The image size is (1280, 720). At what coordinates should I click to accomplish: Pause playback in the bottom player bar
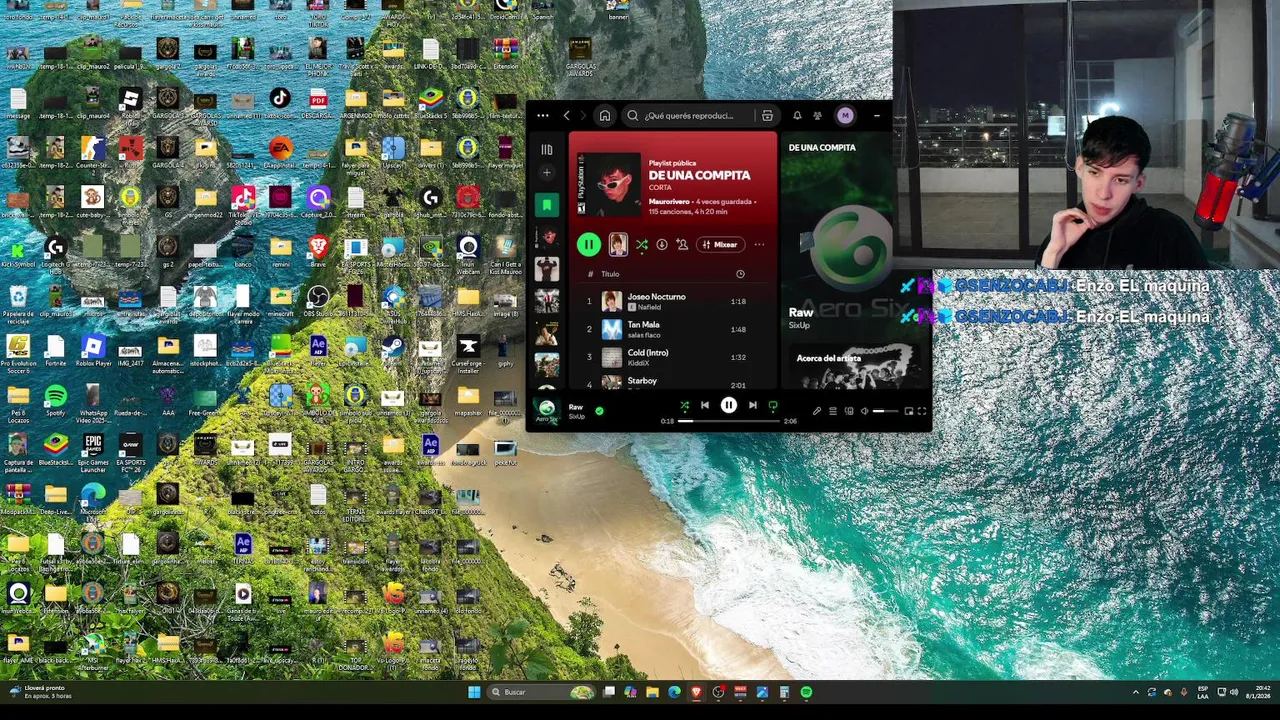point(728,405)
